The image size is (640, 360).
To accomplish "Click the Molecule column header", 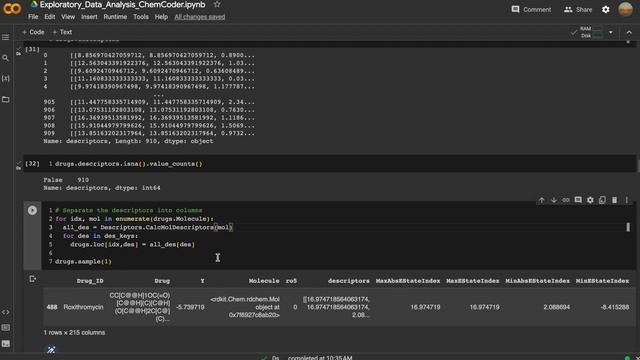I will [264, 281].
